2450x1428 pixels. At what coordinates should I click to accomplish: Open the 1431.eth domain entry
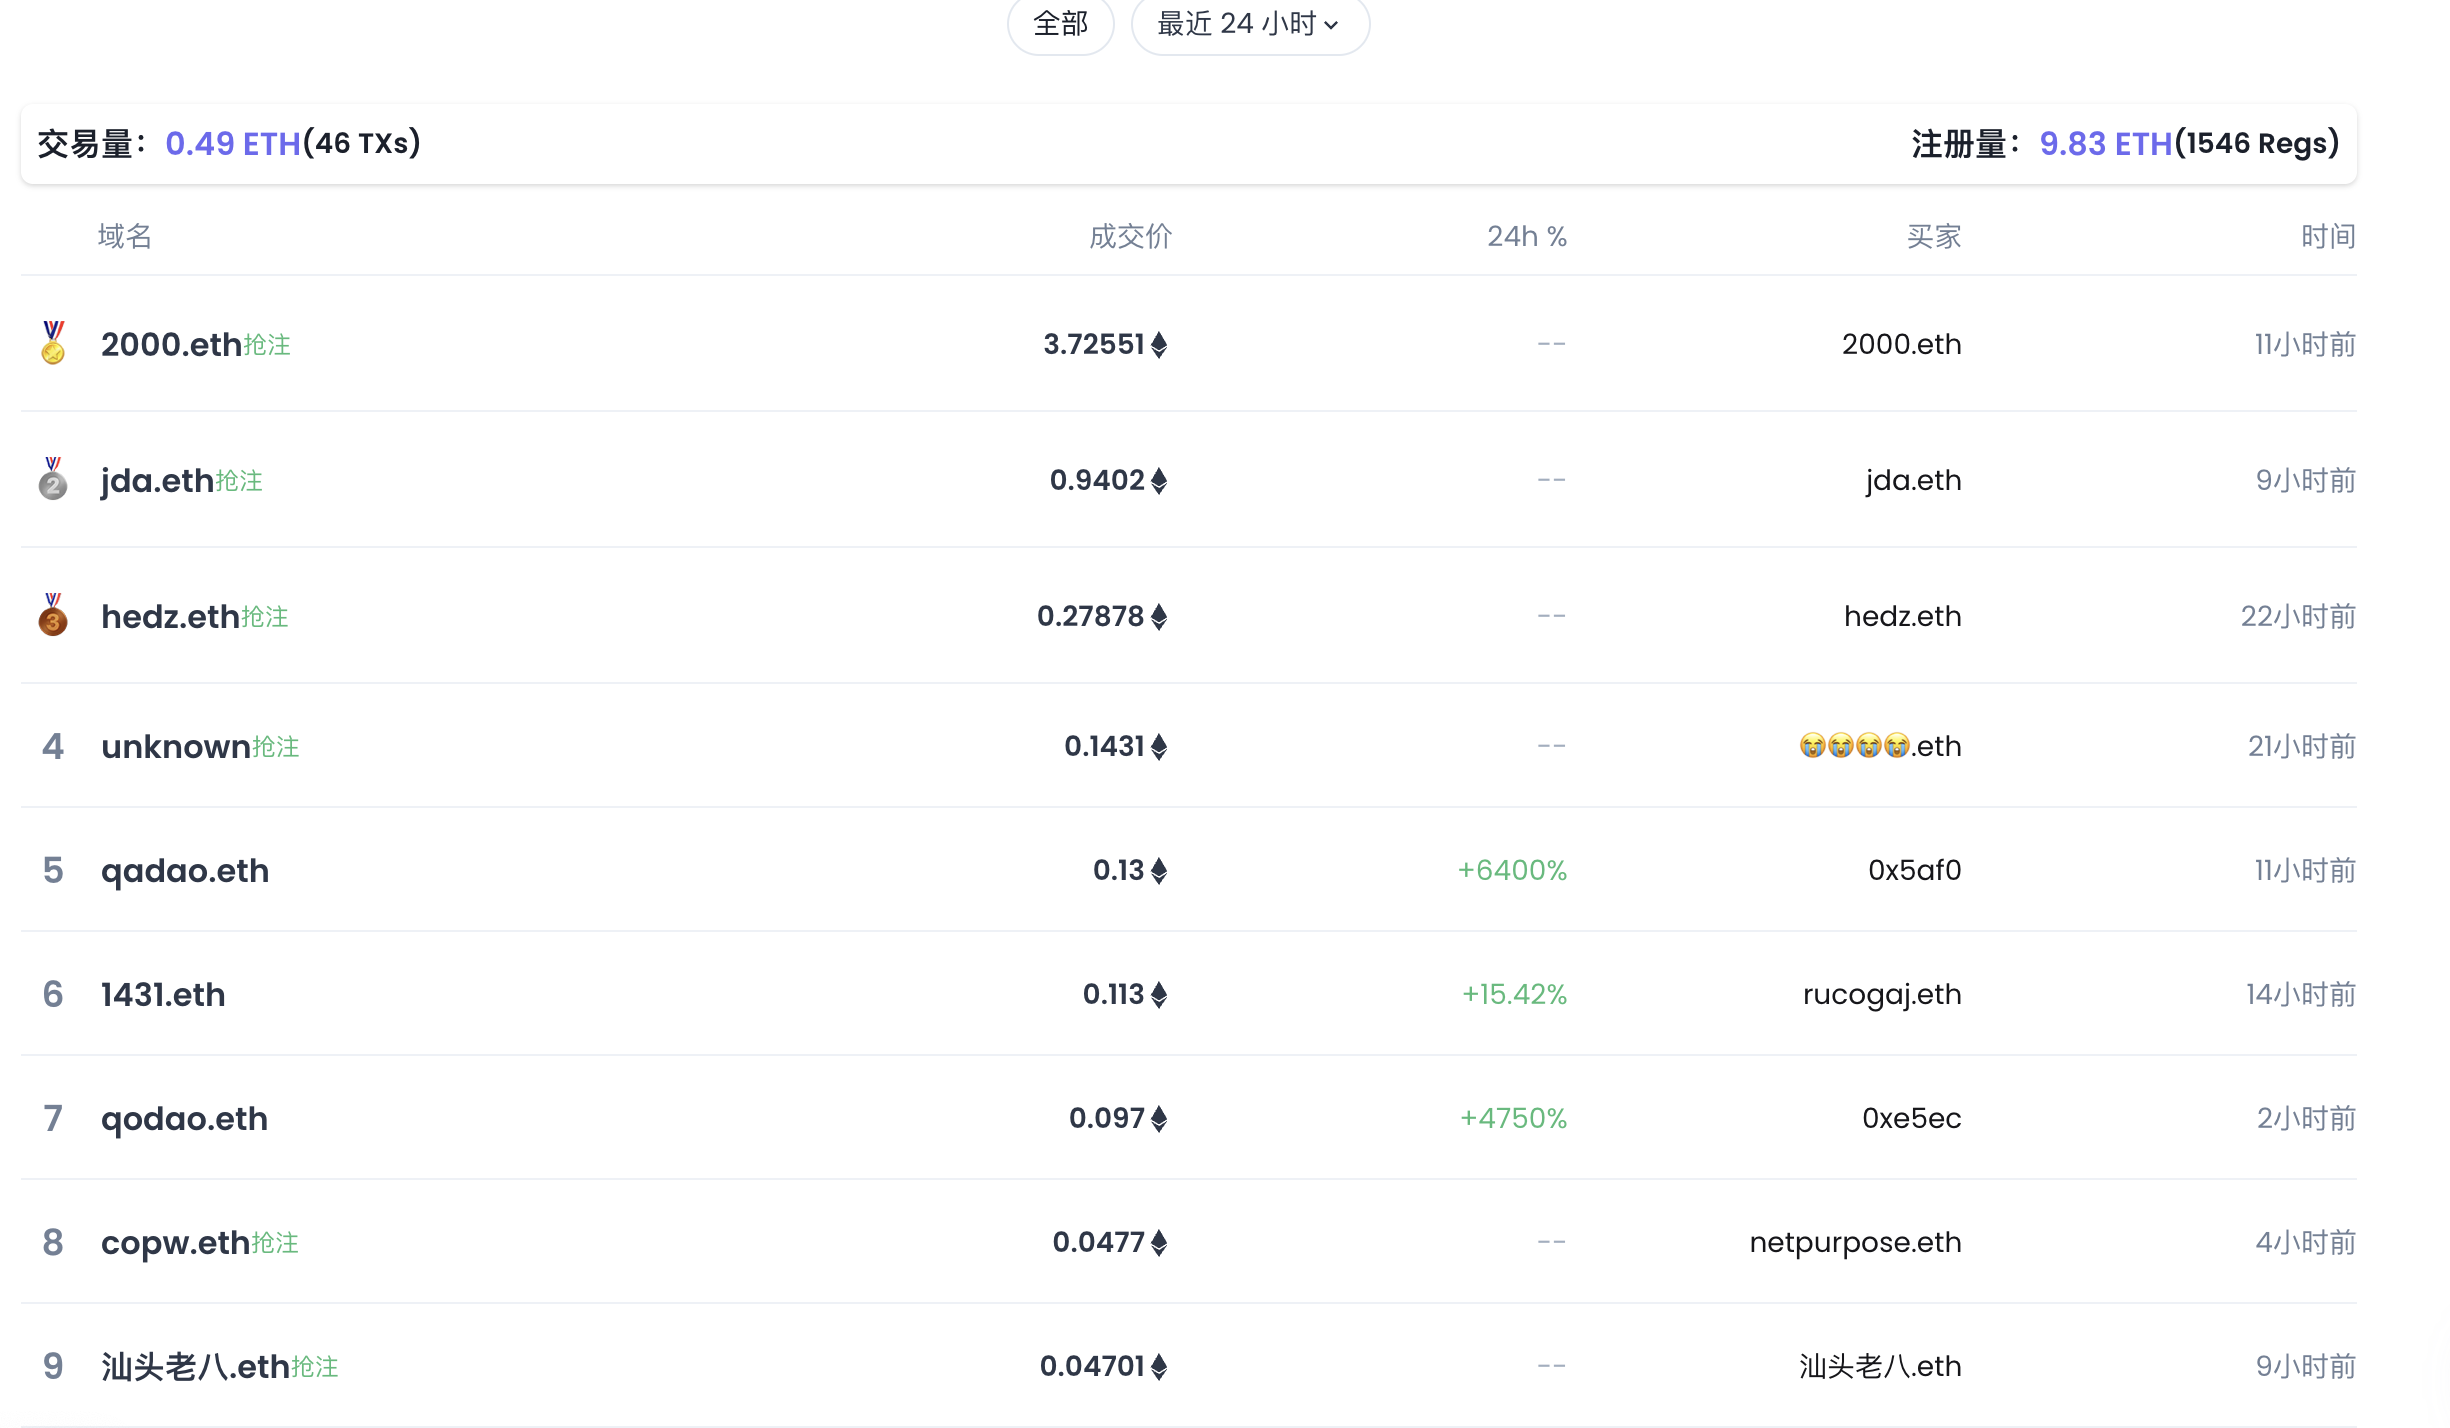(x=163, y=995)
